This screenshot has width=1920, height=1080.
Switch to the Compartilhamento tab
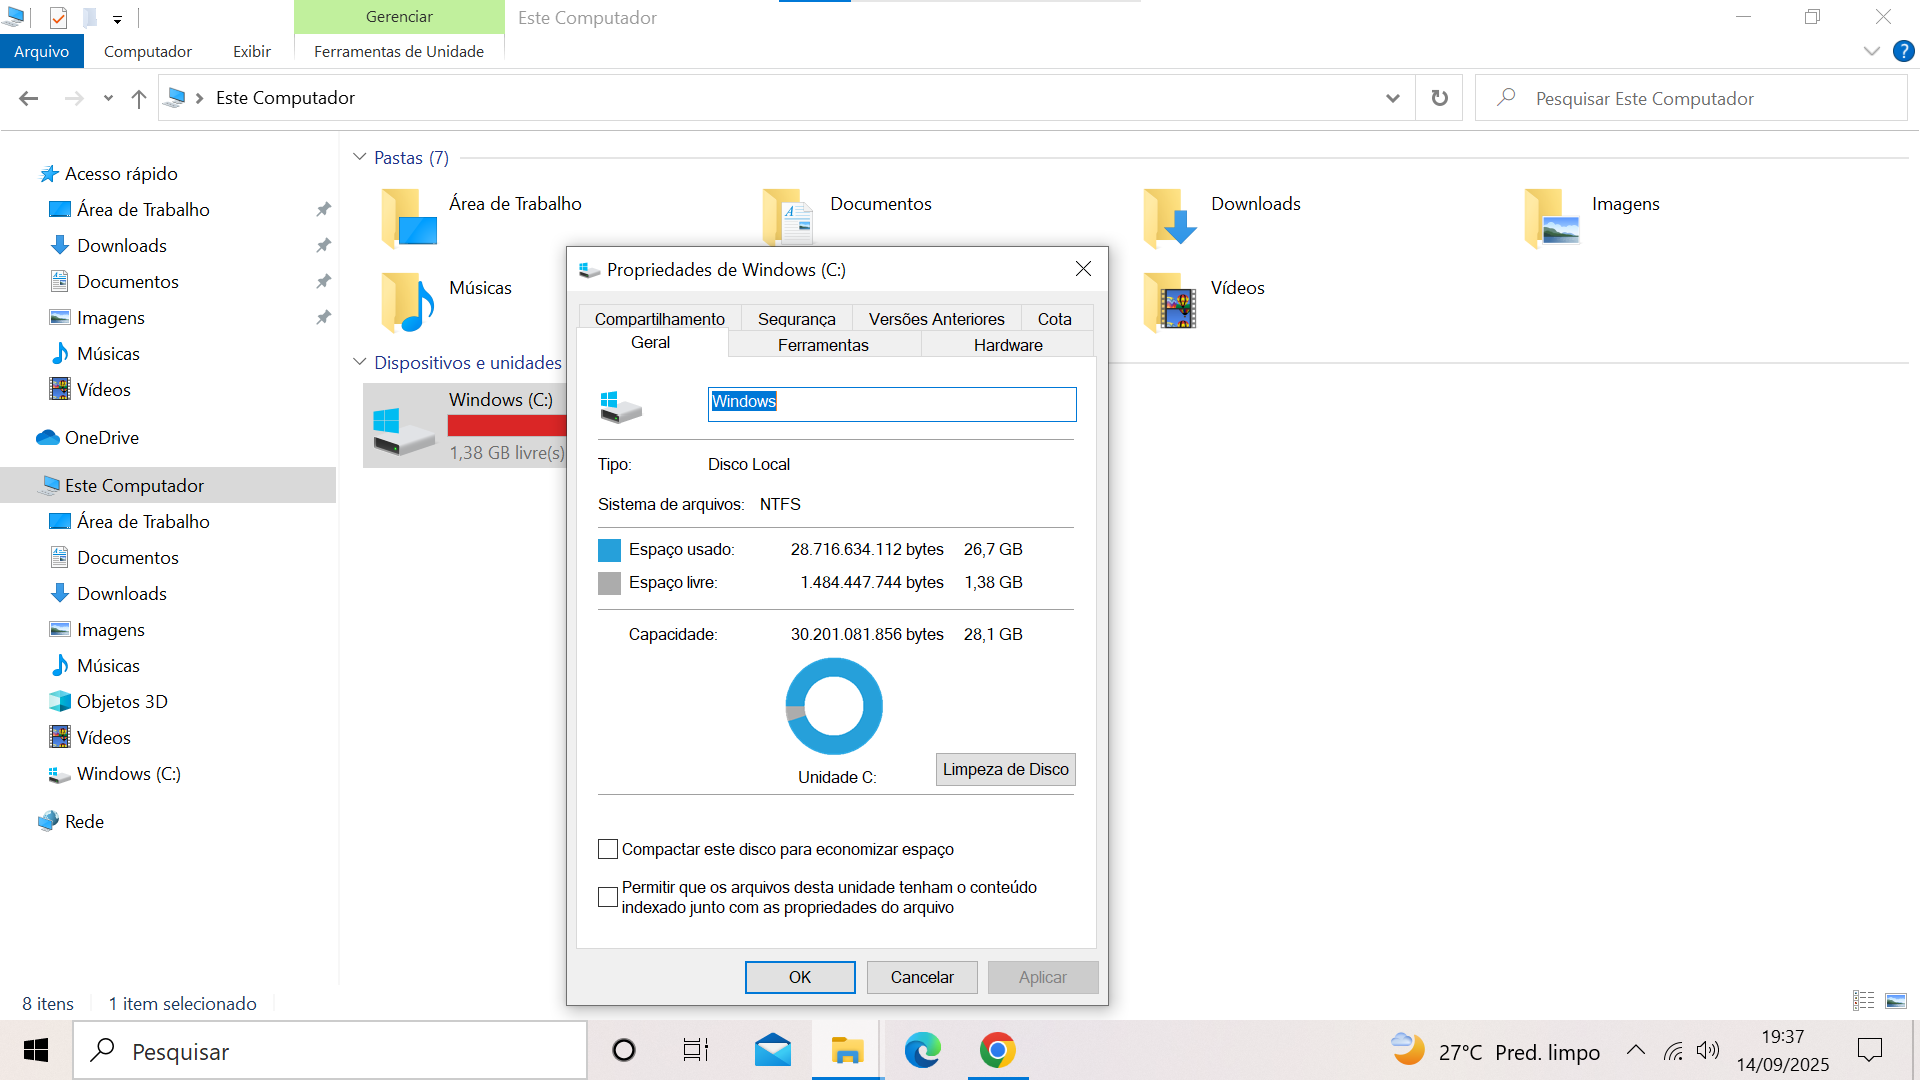point(660,318)
